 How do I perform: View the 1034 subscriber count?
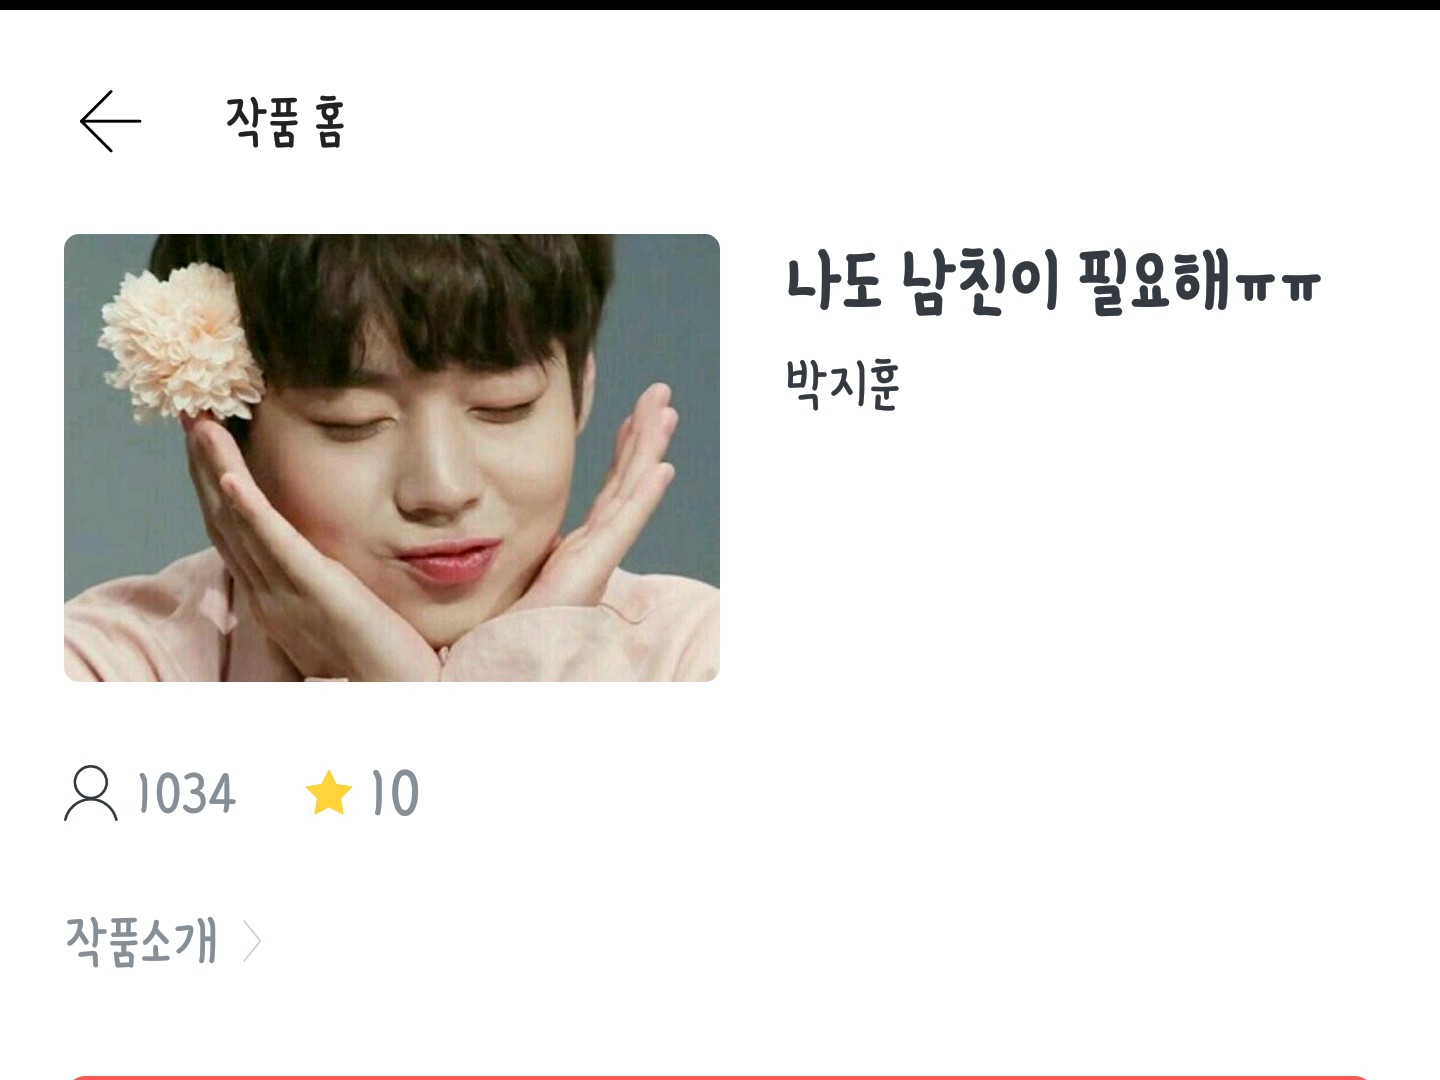[x=186, y=794]
